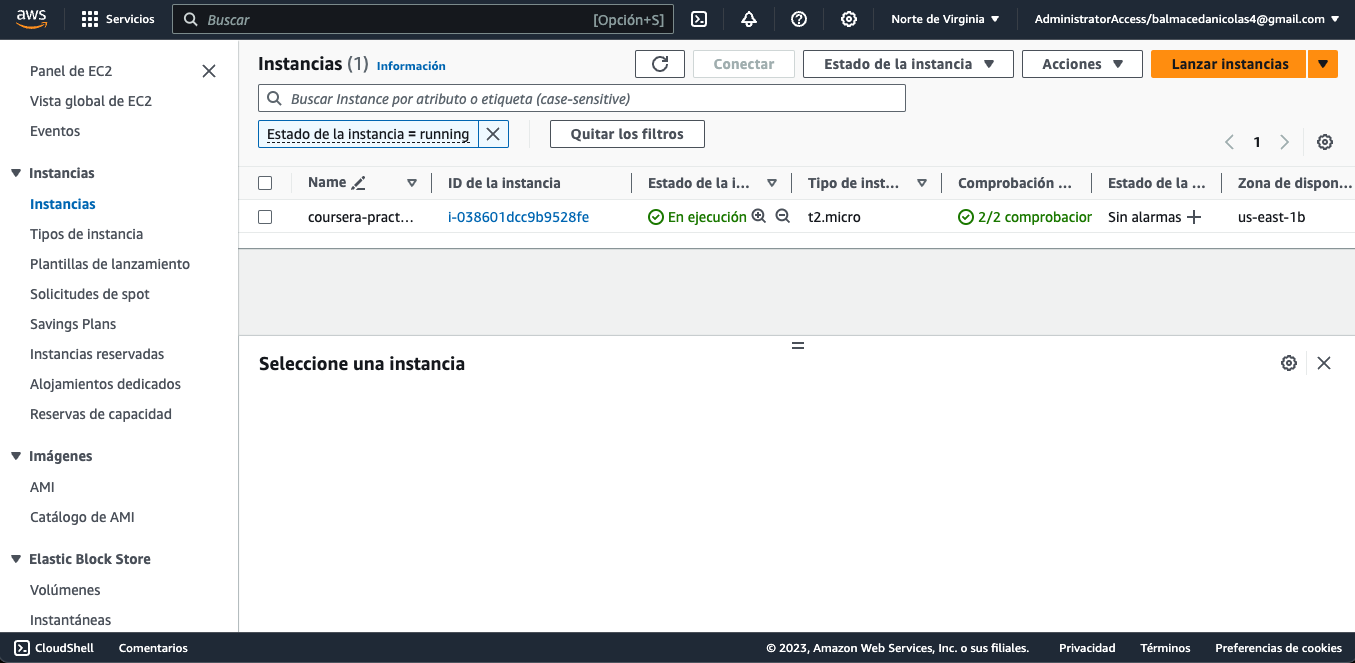The width and height of the screenshot is (1355, 663).
Task: Open Plantillas de lanzamiento
Action: tap(110, 264)
